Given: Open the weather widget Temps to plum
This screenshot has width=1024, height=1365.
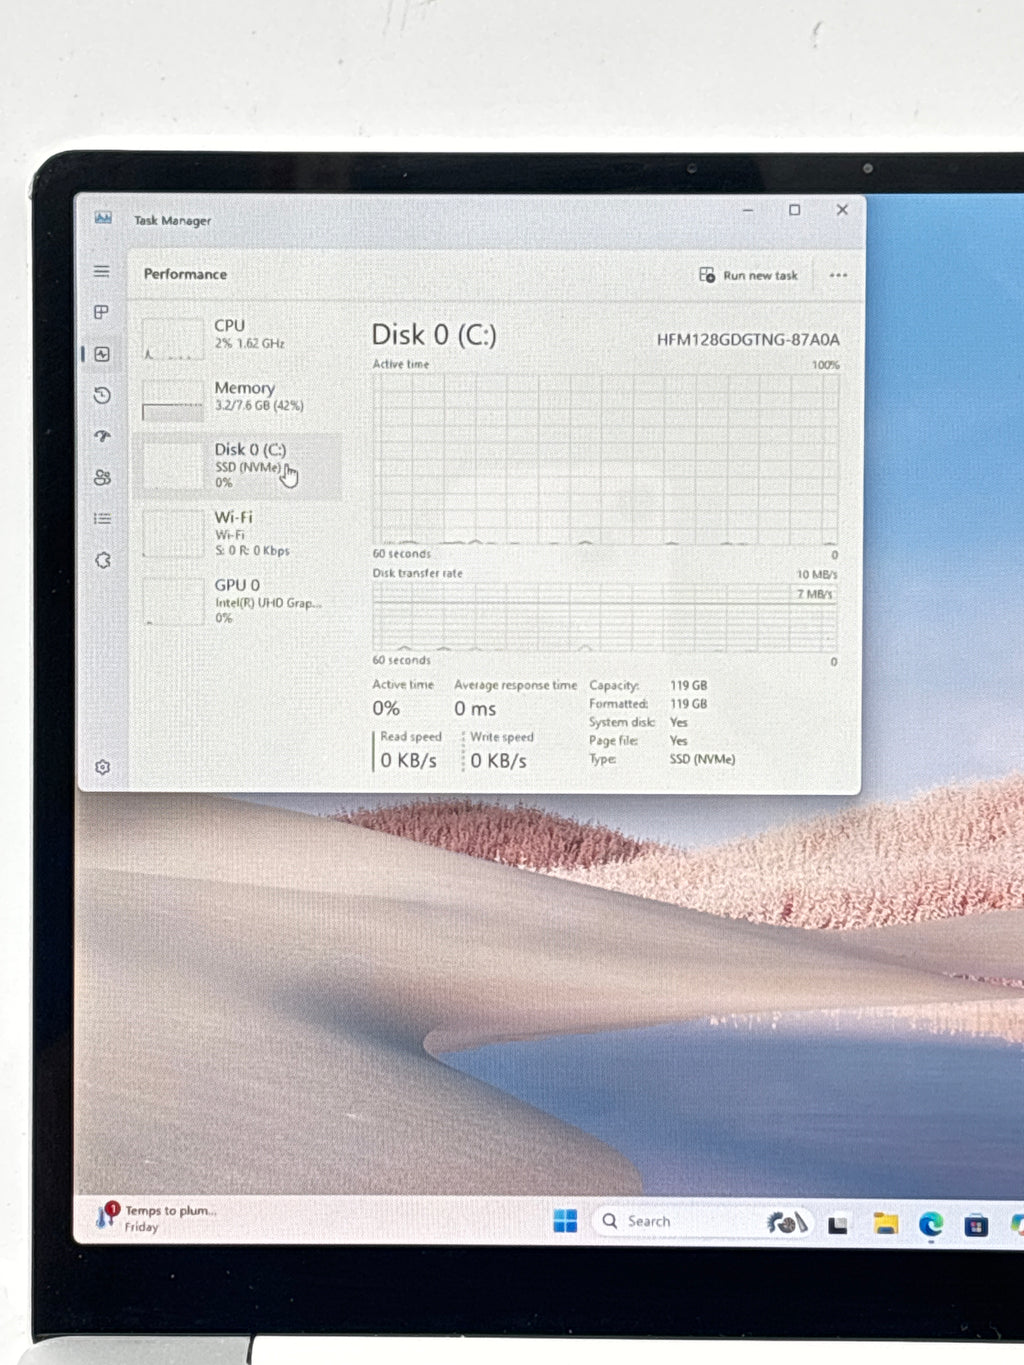Looking at the screenshot, I should pos(157,1218).
